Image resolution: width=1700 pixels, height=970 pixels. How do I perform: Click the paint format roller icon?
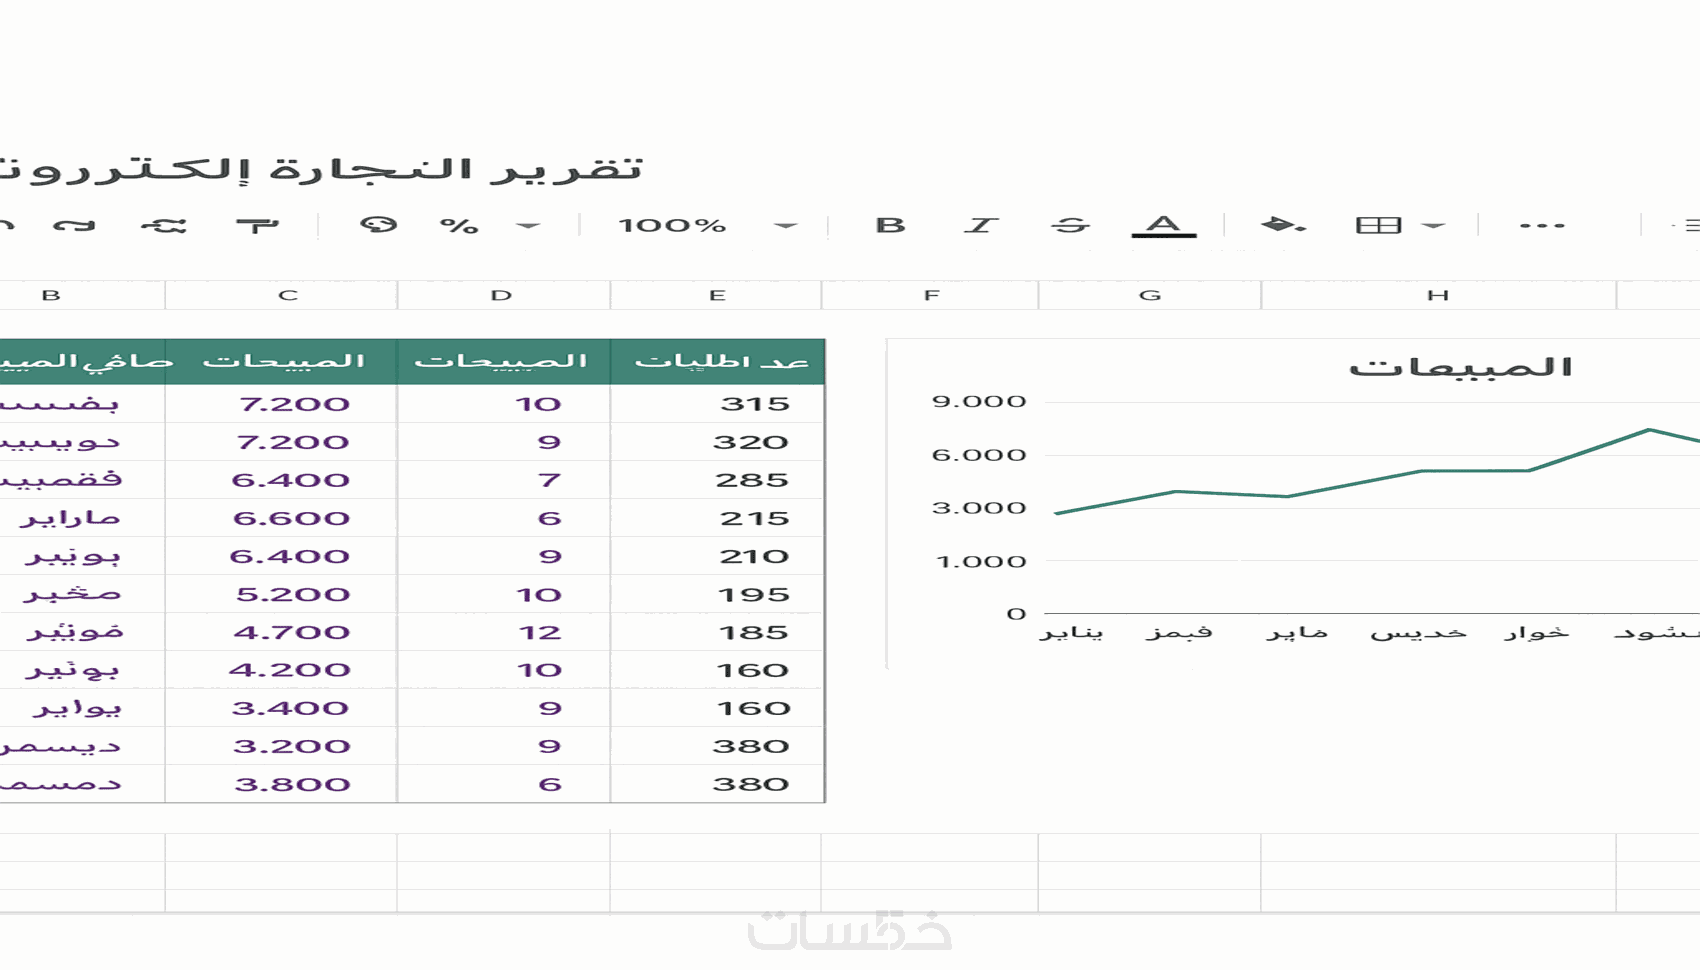[x=257, y=225]
